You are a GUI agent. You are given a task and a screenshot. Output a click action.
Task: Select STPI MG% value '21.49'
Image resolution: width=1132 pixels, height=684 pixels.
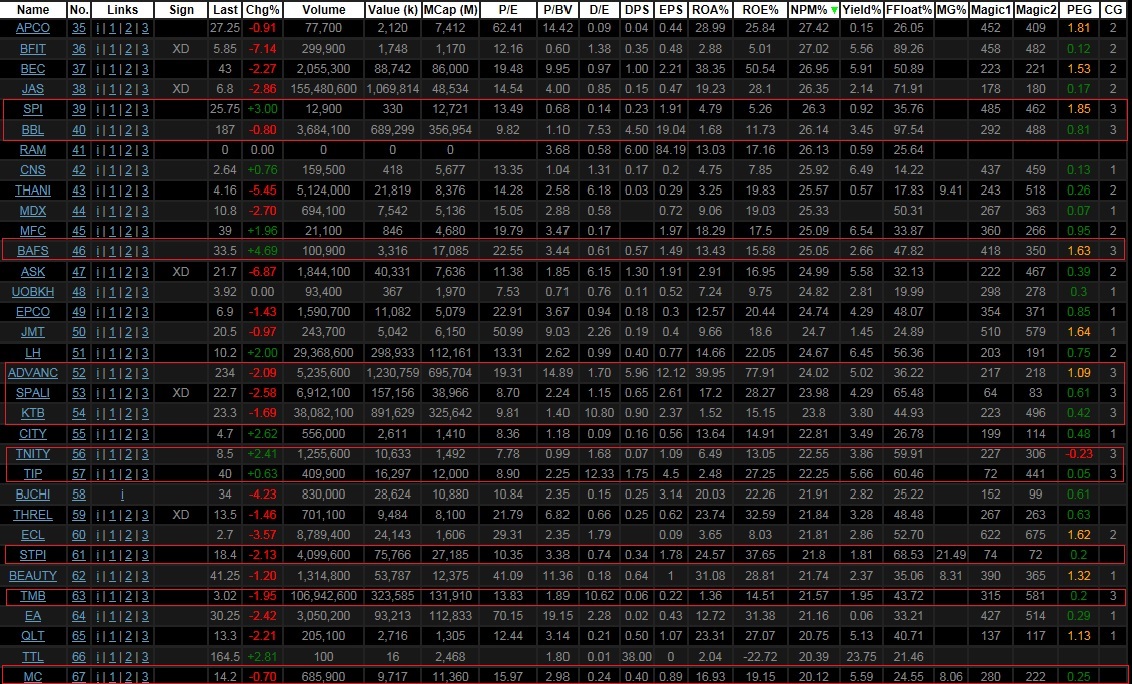(x=951, y=555)
